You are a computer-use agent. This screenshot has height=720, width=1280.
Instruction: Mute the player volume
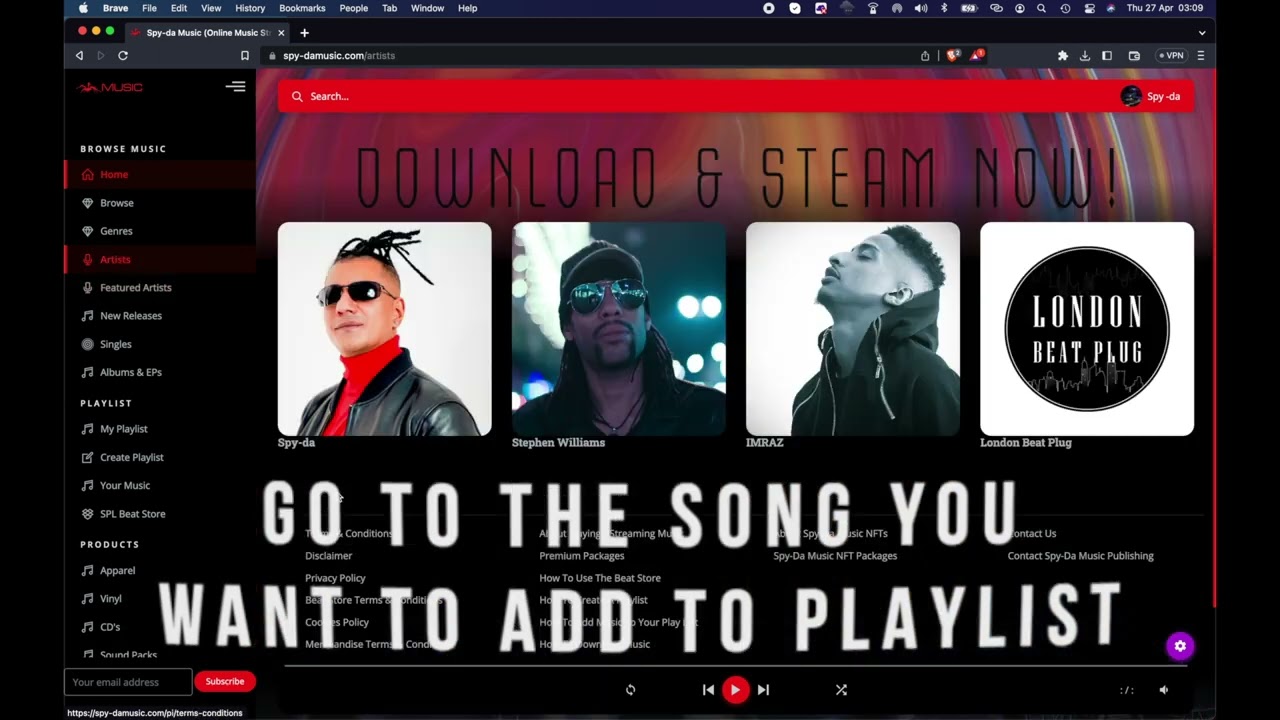coord(1163,690)
